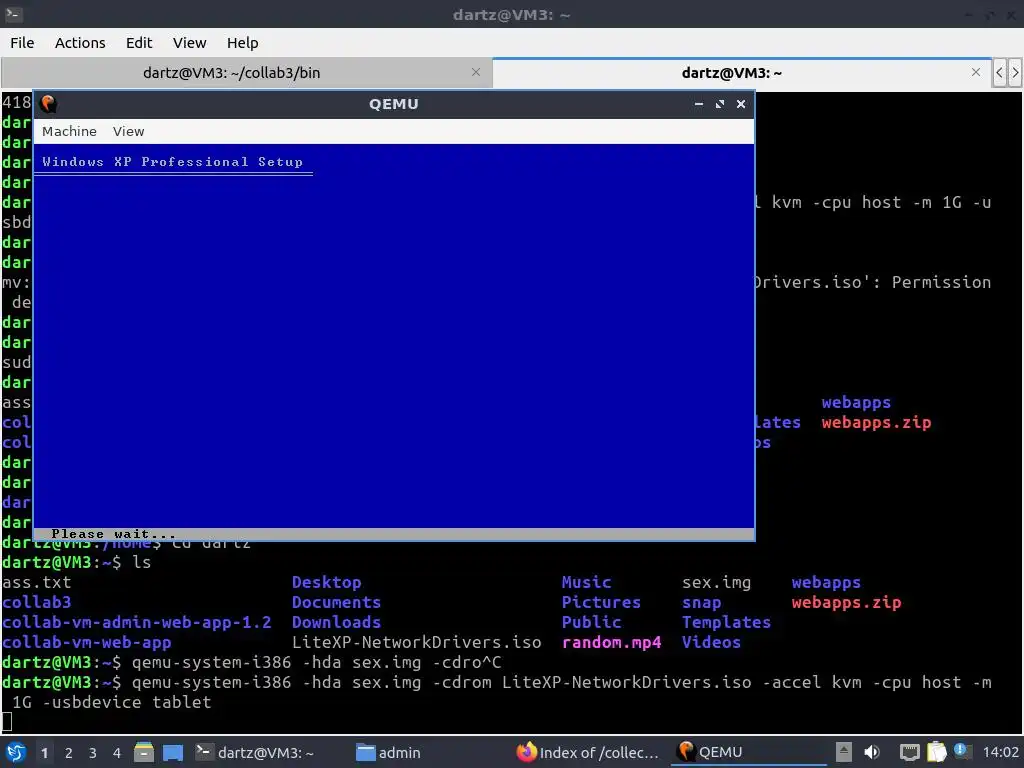Open the QEMU Machine menu
This screenshot has width=1024, height=768.
click(69, 131)
